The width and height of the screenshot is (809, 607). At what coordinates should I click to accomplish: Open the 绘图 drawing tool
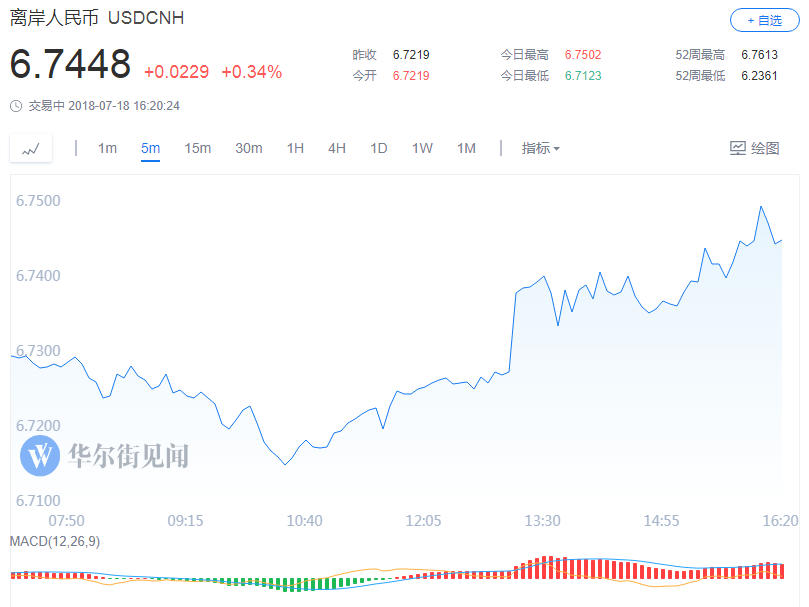pyautogui.click(x=754, y=148)
